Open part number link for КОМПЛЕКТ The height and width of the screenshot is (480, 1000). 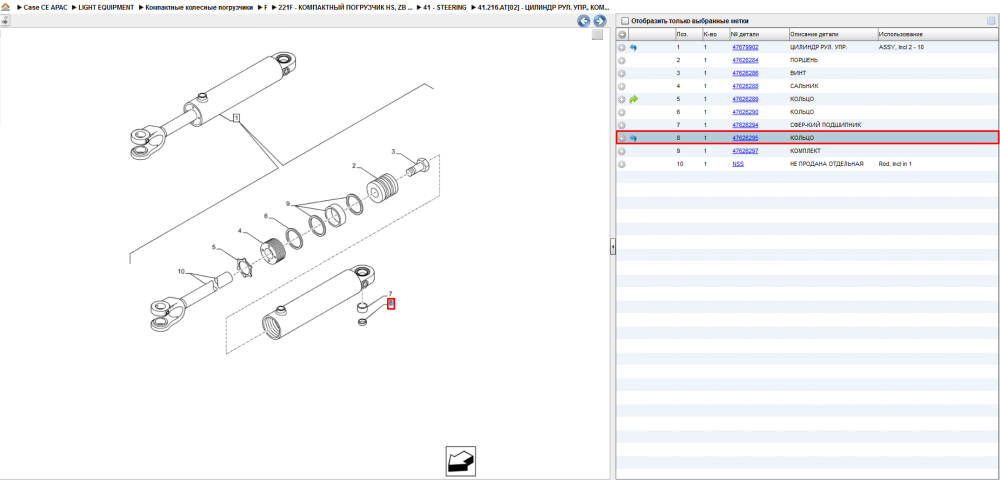click(x=745, y=151)
